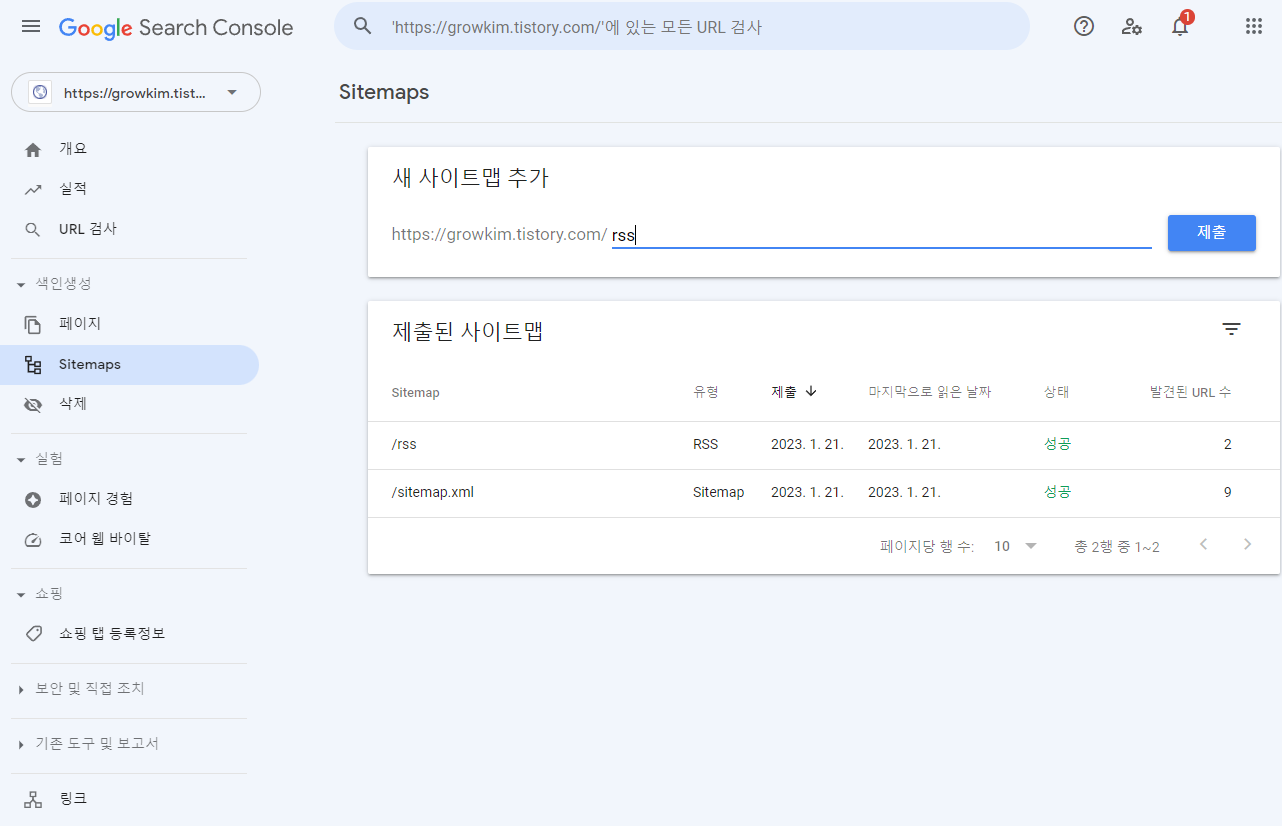Click the 페이지 경험 plus-circle icon
Screen dimensions: 1282x826
point(33,499)
